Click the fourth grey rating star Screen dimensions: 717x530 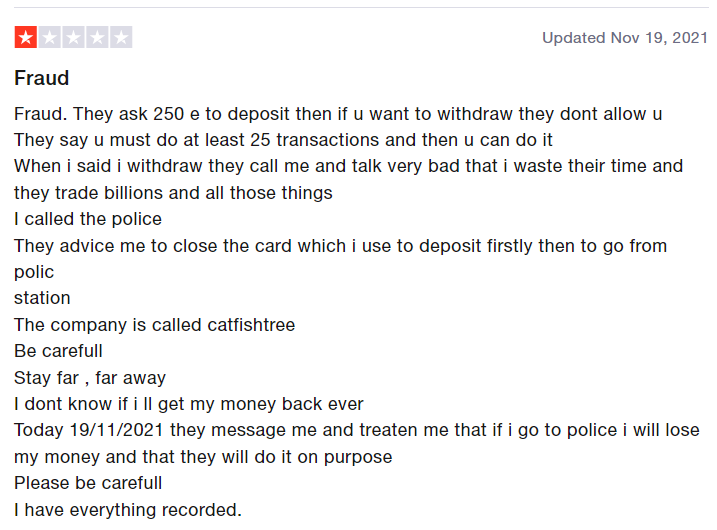97,38
